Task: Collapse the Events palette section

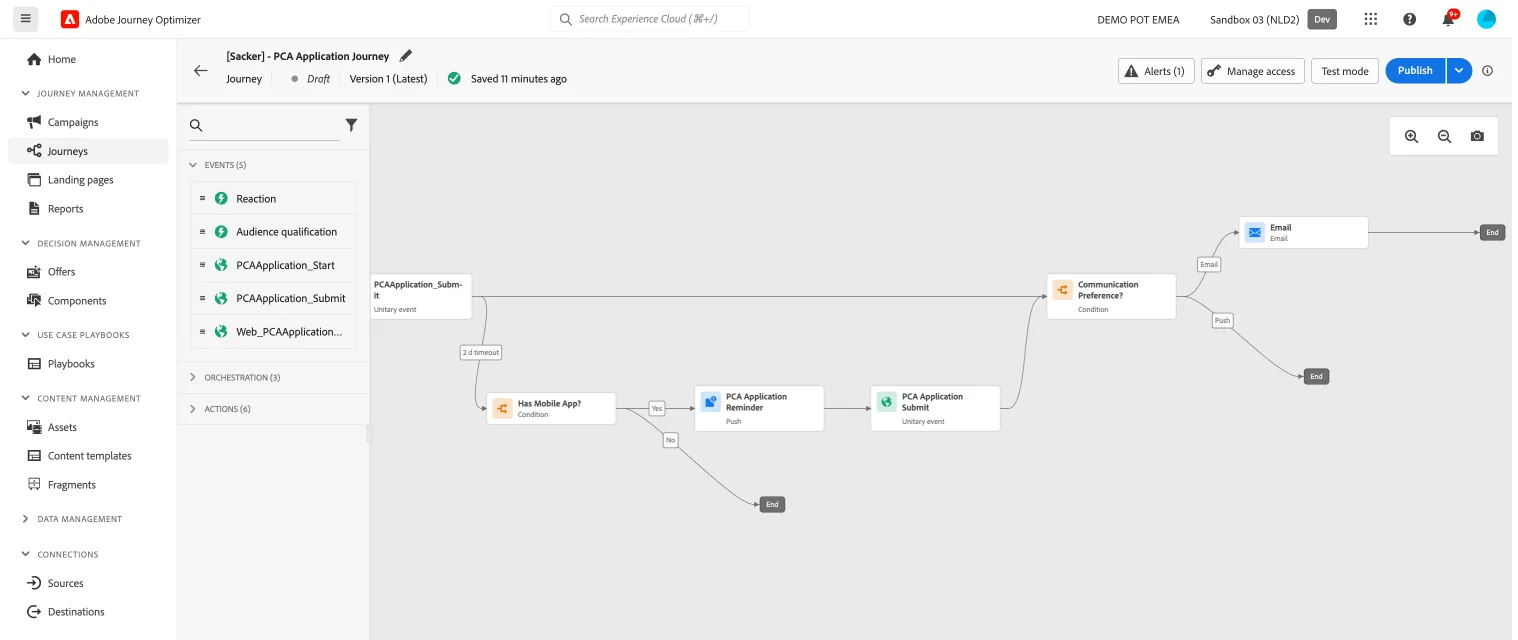Action: tap(193, 165)
